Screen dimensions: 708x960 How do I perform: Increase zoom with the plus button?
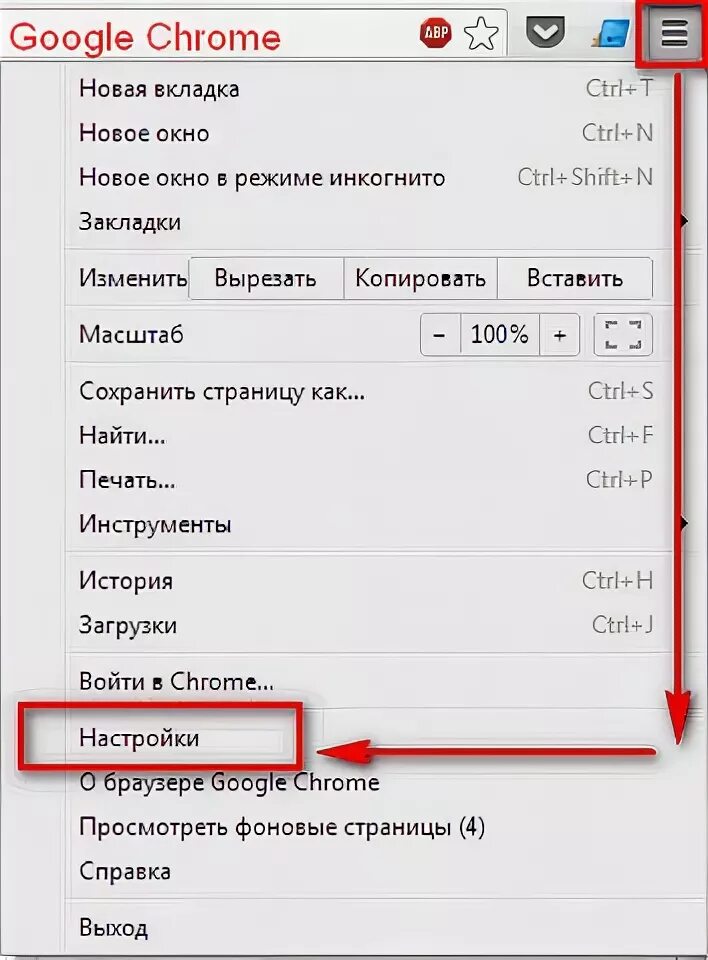click(559, 335)
